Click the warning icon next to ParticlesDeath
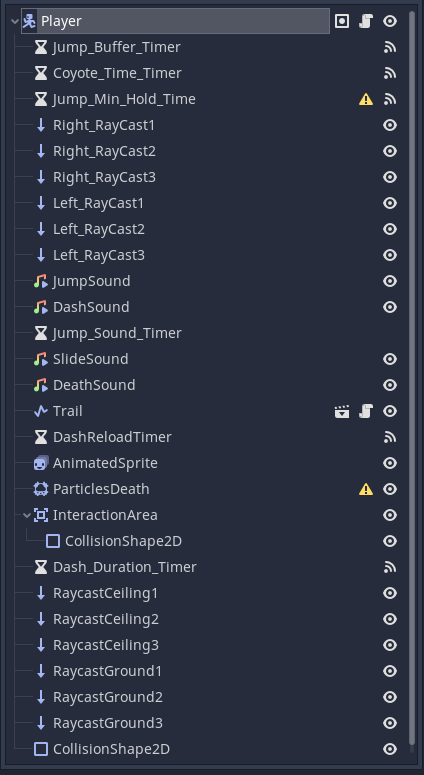 (366, 489)
